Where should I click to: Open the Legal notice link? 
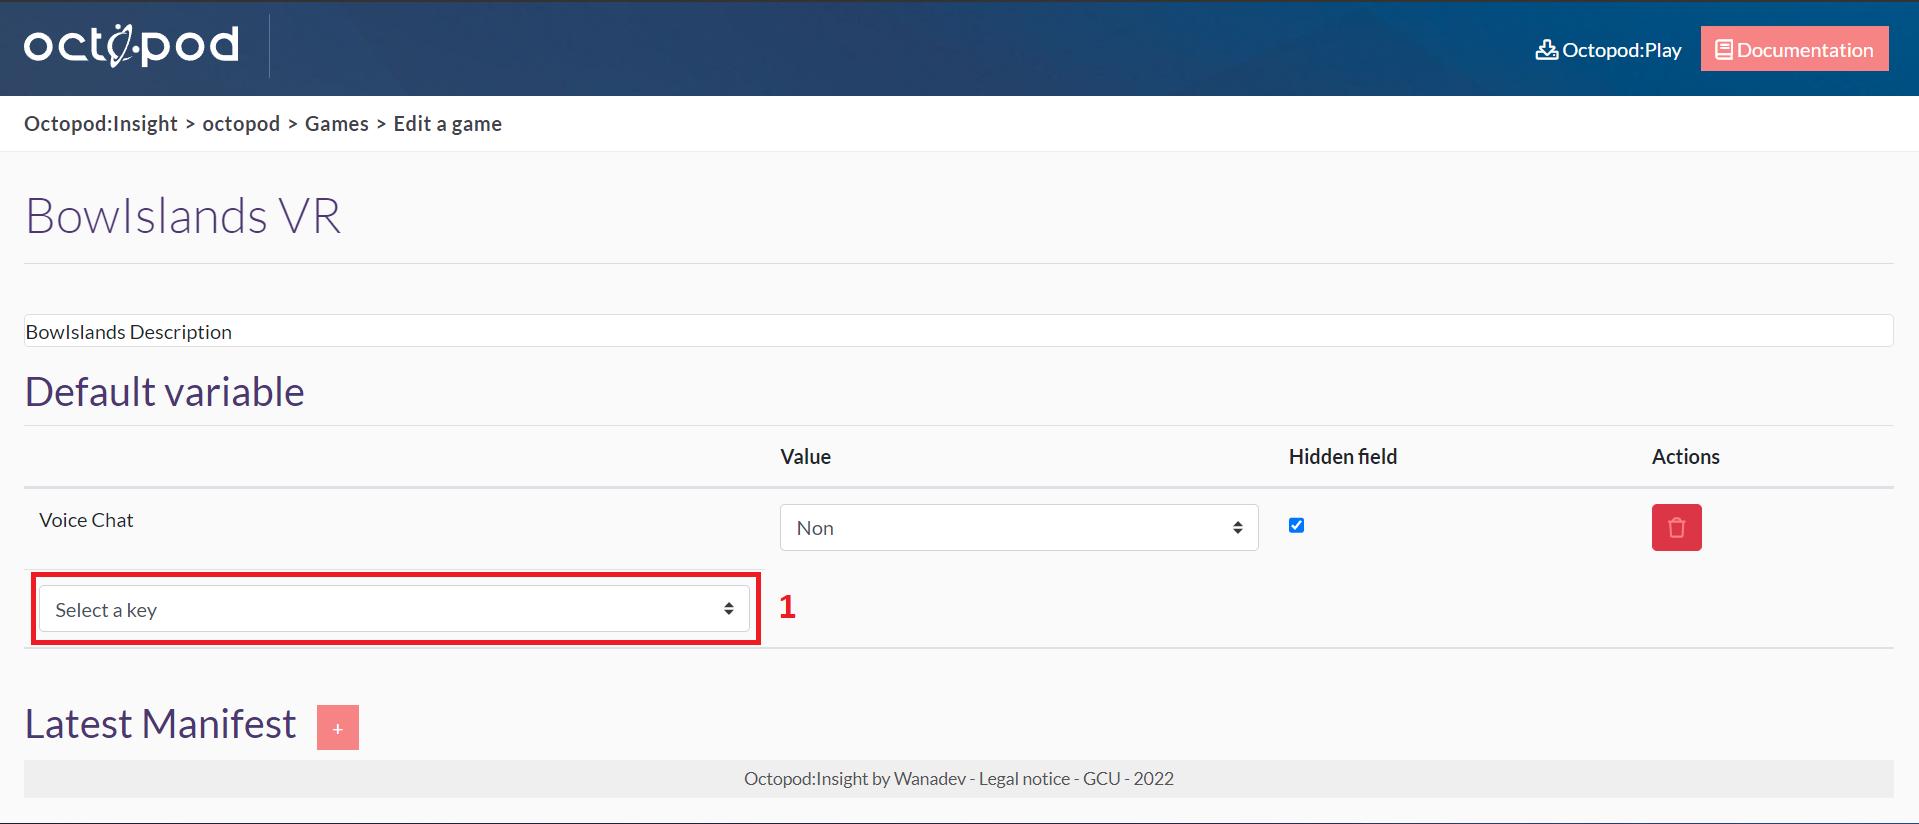pos(1024,779)
